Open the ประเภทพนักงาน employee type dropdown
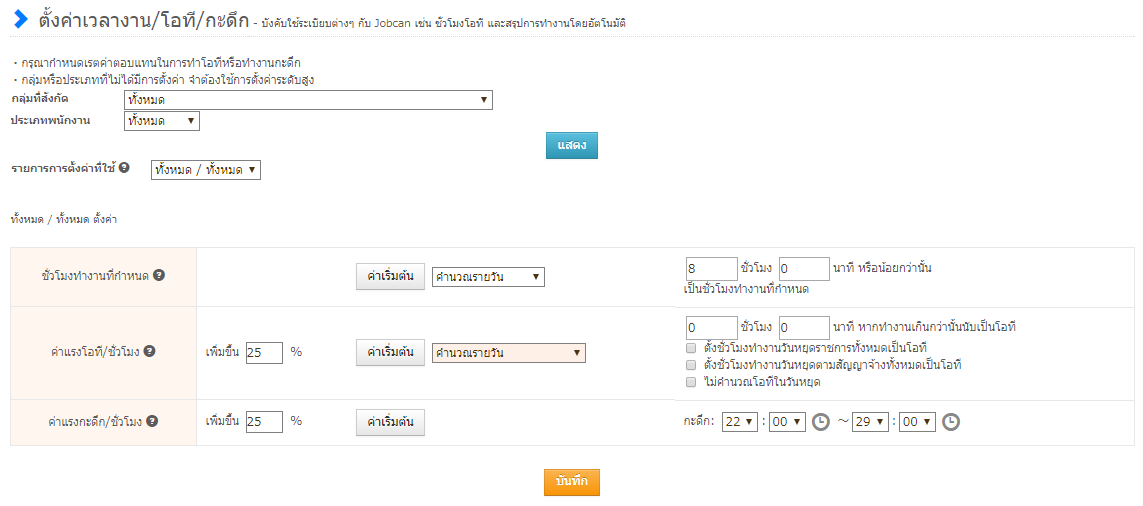Viewport: 1143px width, 506px height. (162, 121)
